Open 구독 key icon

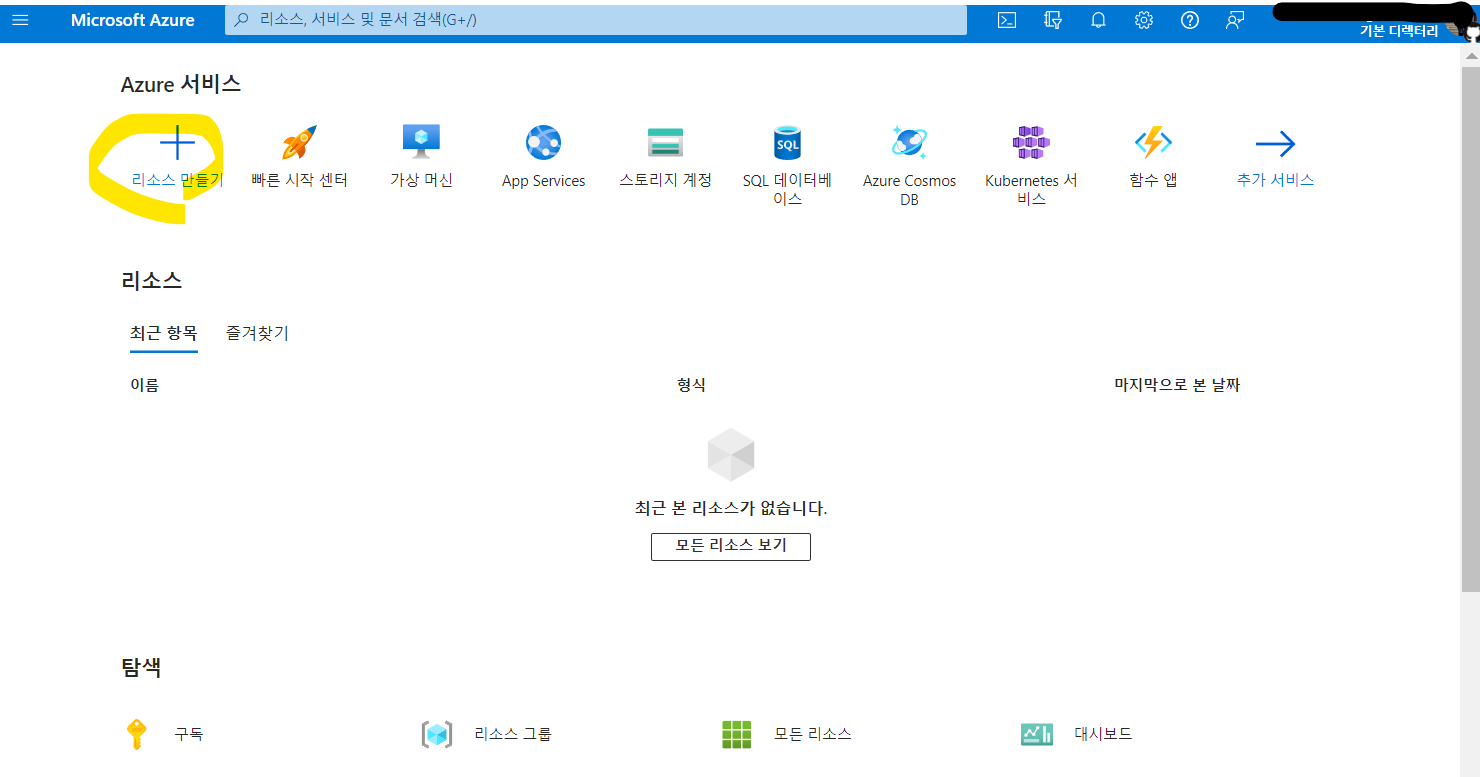[x=136, y=734]
